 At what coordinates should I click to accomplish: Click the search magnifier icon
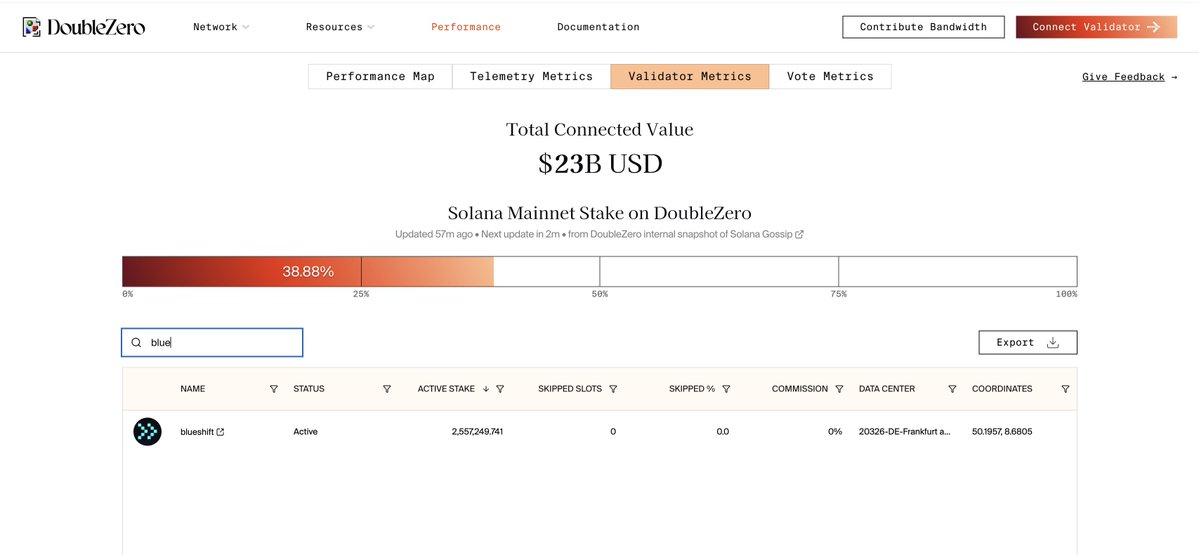136,342
